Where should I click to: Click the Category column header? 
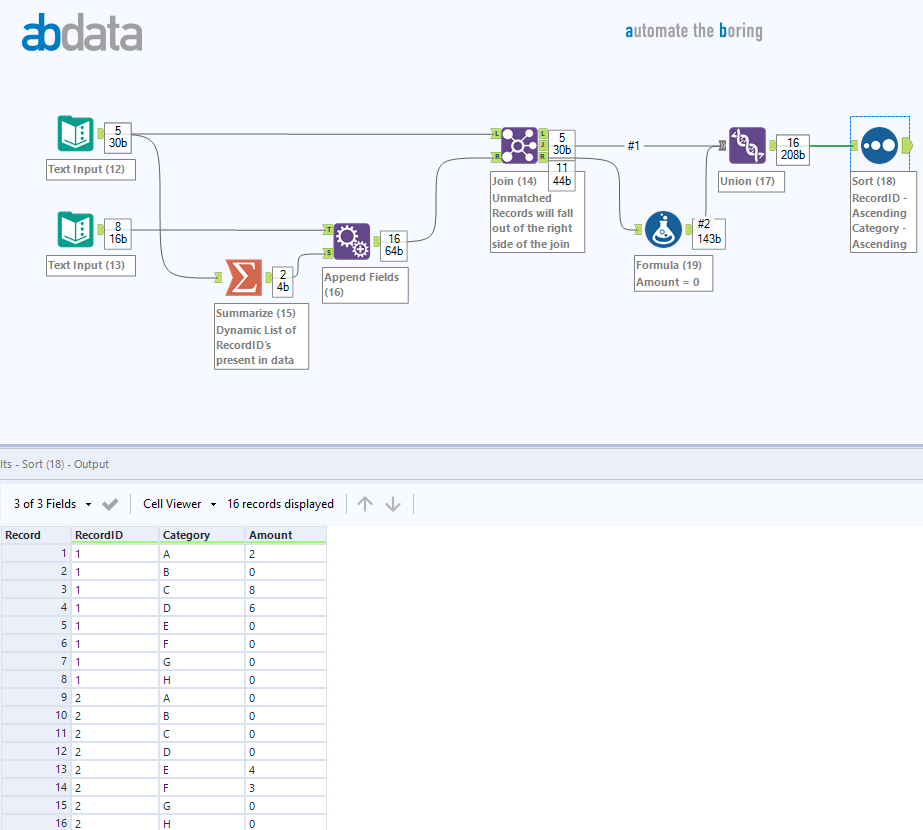[x=201, y=535]
